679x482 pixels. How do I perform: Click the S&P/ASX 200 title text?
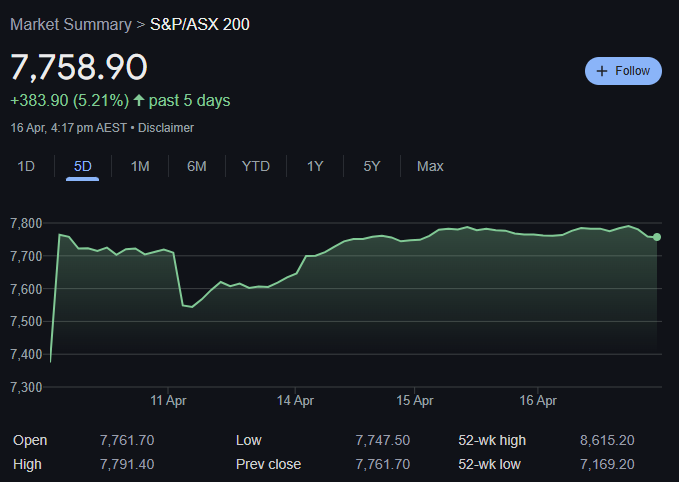coord(200,24)
